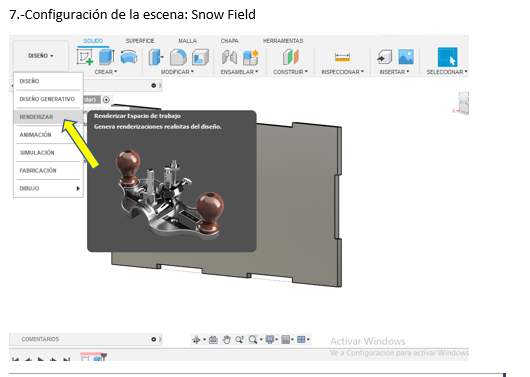Click the ViewCube in the corner
The width and height of the screenshot is (530, 377).
463,103
